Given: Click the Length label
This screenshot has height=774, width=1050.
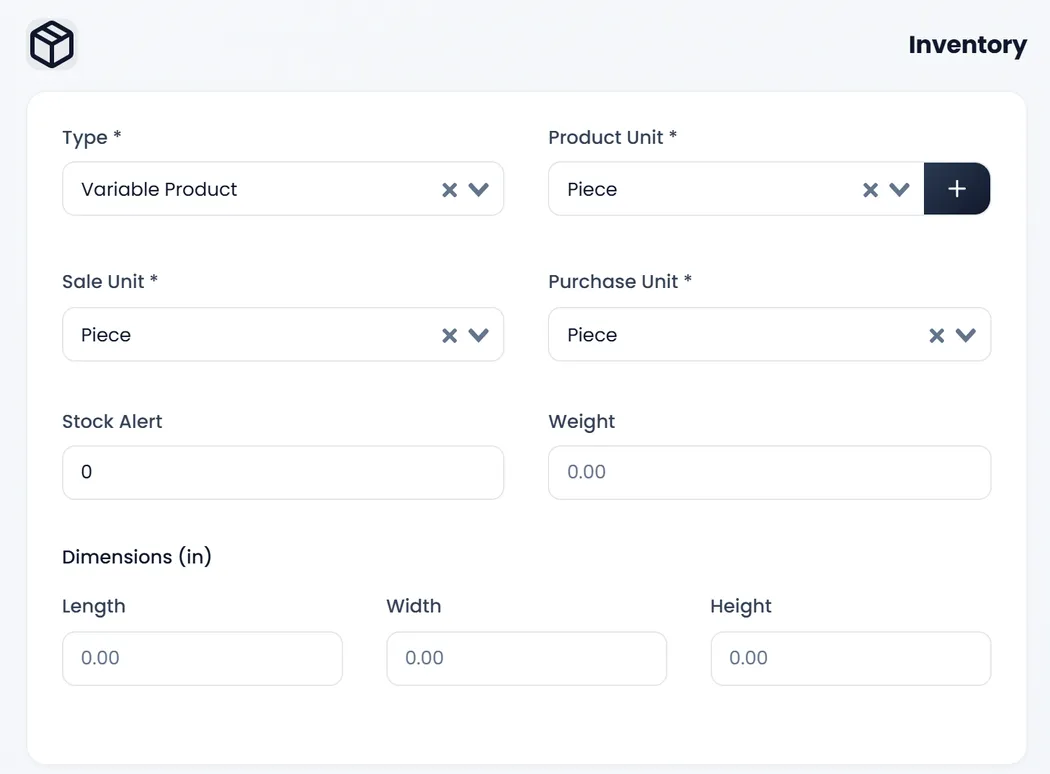Looking at the screenshot, I should [x=94, y=607].
